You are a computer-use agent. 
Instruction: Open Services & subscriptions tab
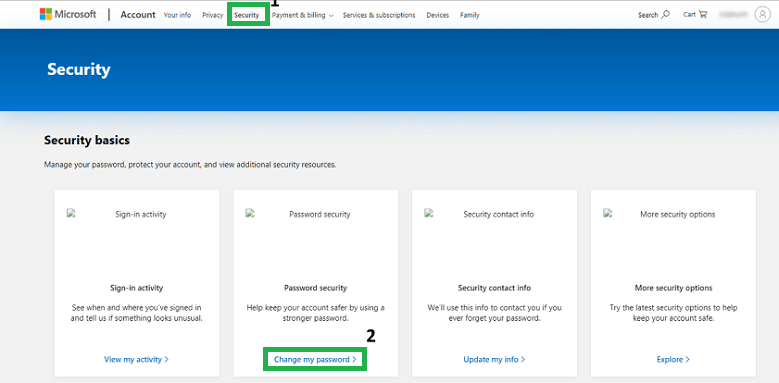click(x=379, y=15)
